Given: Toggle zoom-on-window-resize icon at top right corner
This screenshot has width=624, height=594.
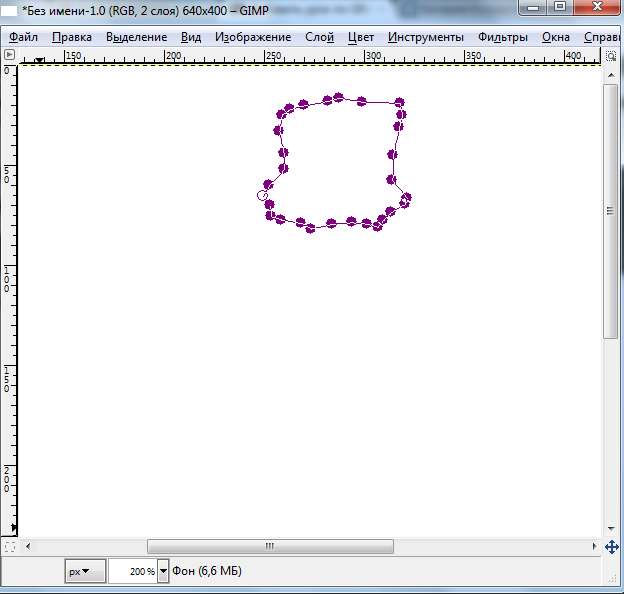Looking at the screenshot, I should click(x=611, y=56).
